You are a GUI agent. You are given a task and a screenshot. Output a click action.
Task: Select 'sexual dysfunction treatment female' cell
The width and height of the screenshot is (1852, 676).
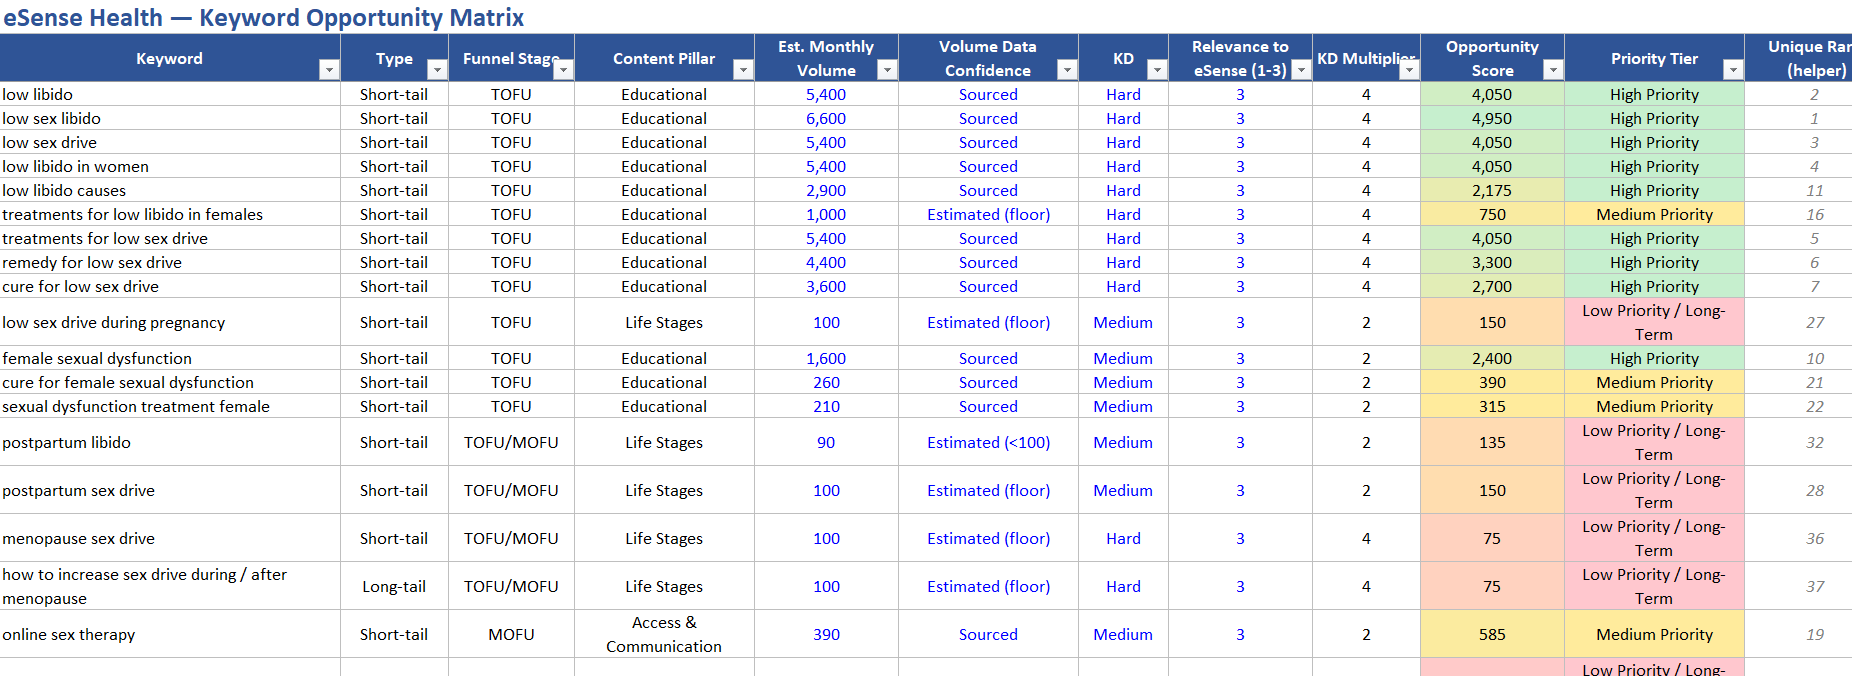(170, 406)
